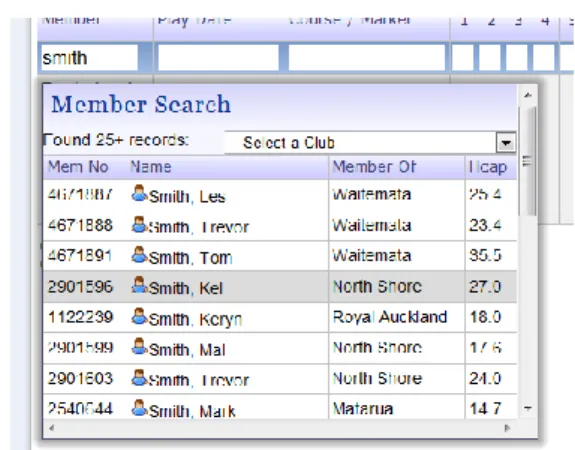Screen dimensions: 575x450
Task: Click the user icon beside Smith, Les
Action: click(140, 193)
